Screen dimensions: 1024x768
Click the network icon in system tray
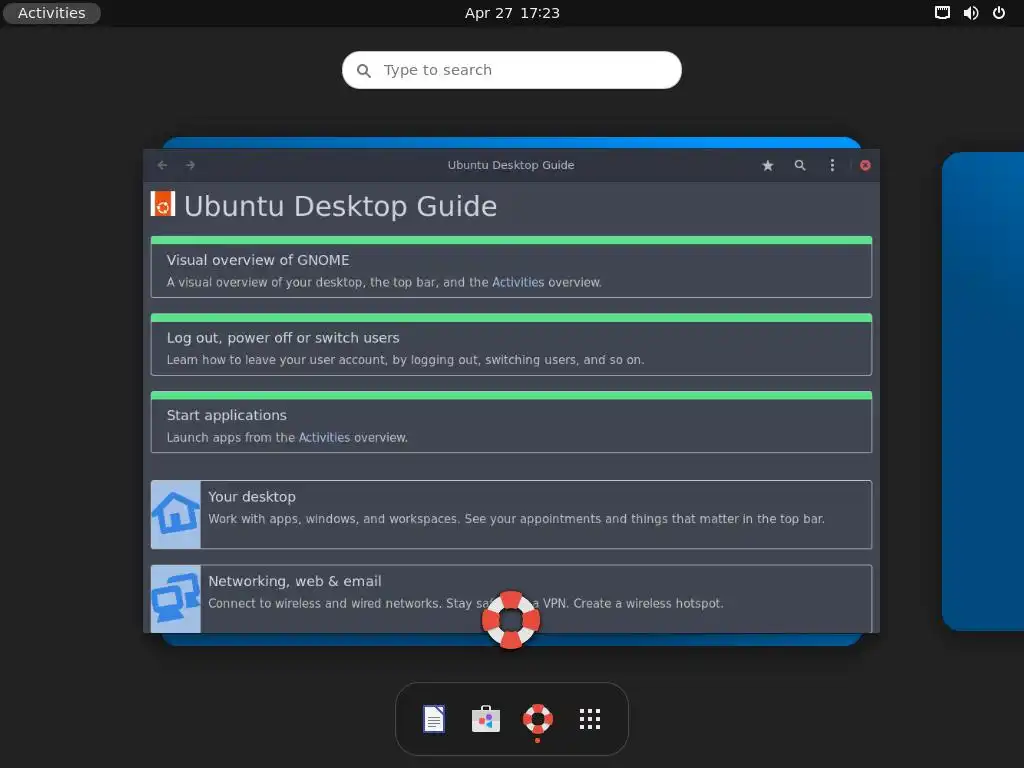(x=942, y=13)
